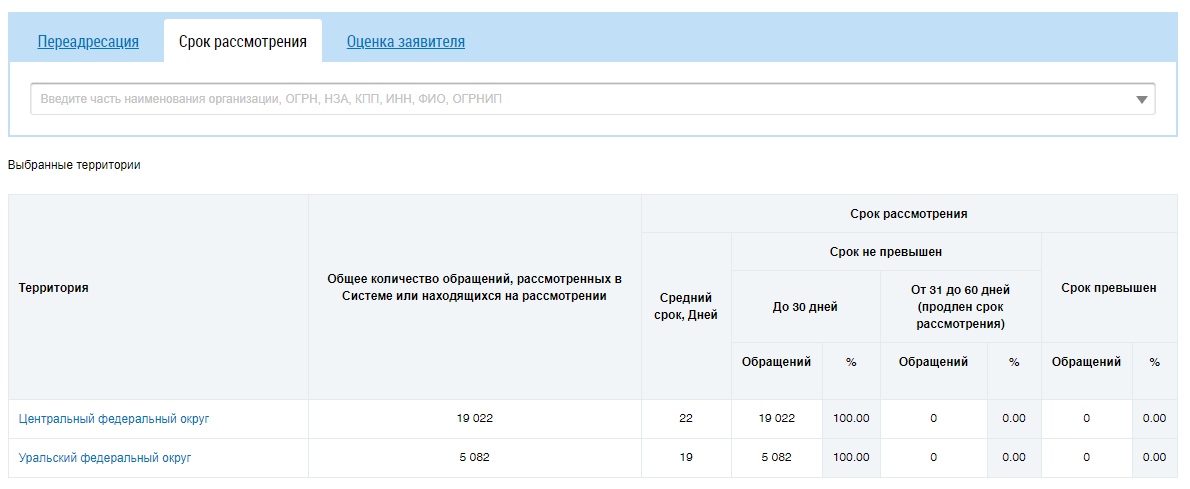Switch to the Оценка заявителя tab
1190x489 pixels.
(405, 42)
